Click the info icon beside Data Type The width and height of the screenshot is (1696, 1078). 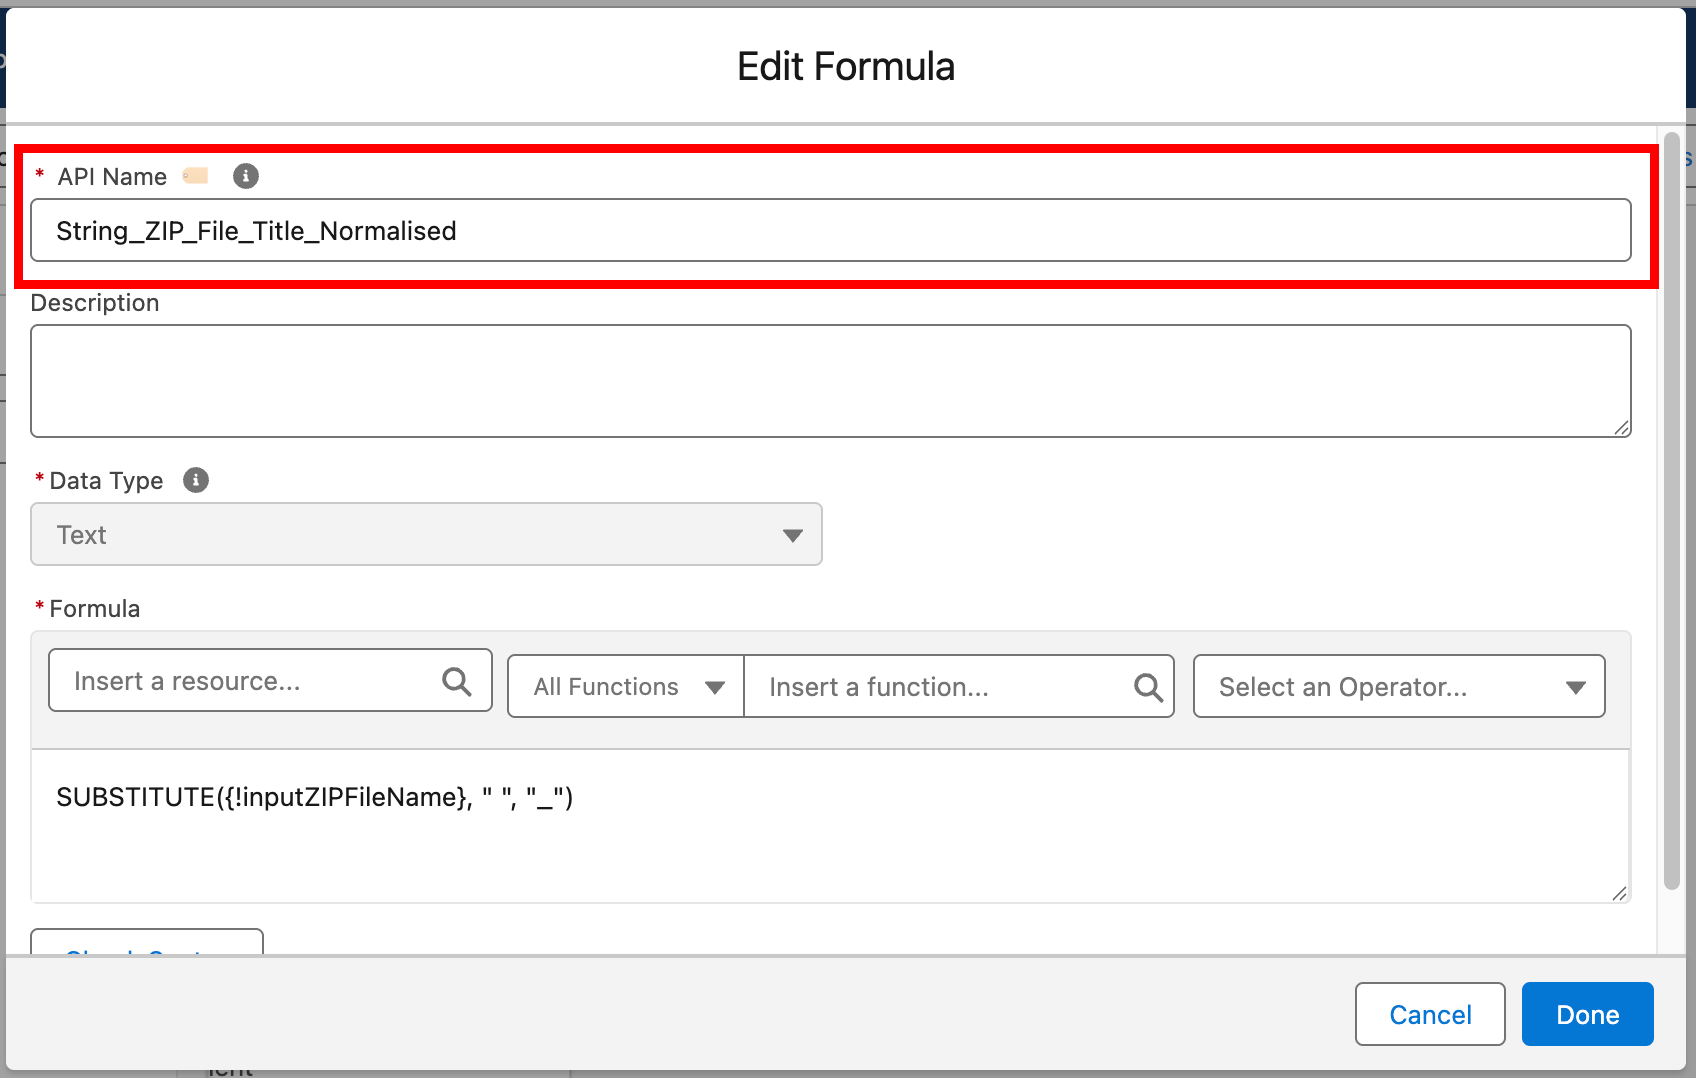[196, 480]
